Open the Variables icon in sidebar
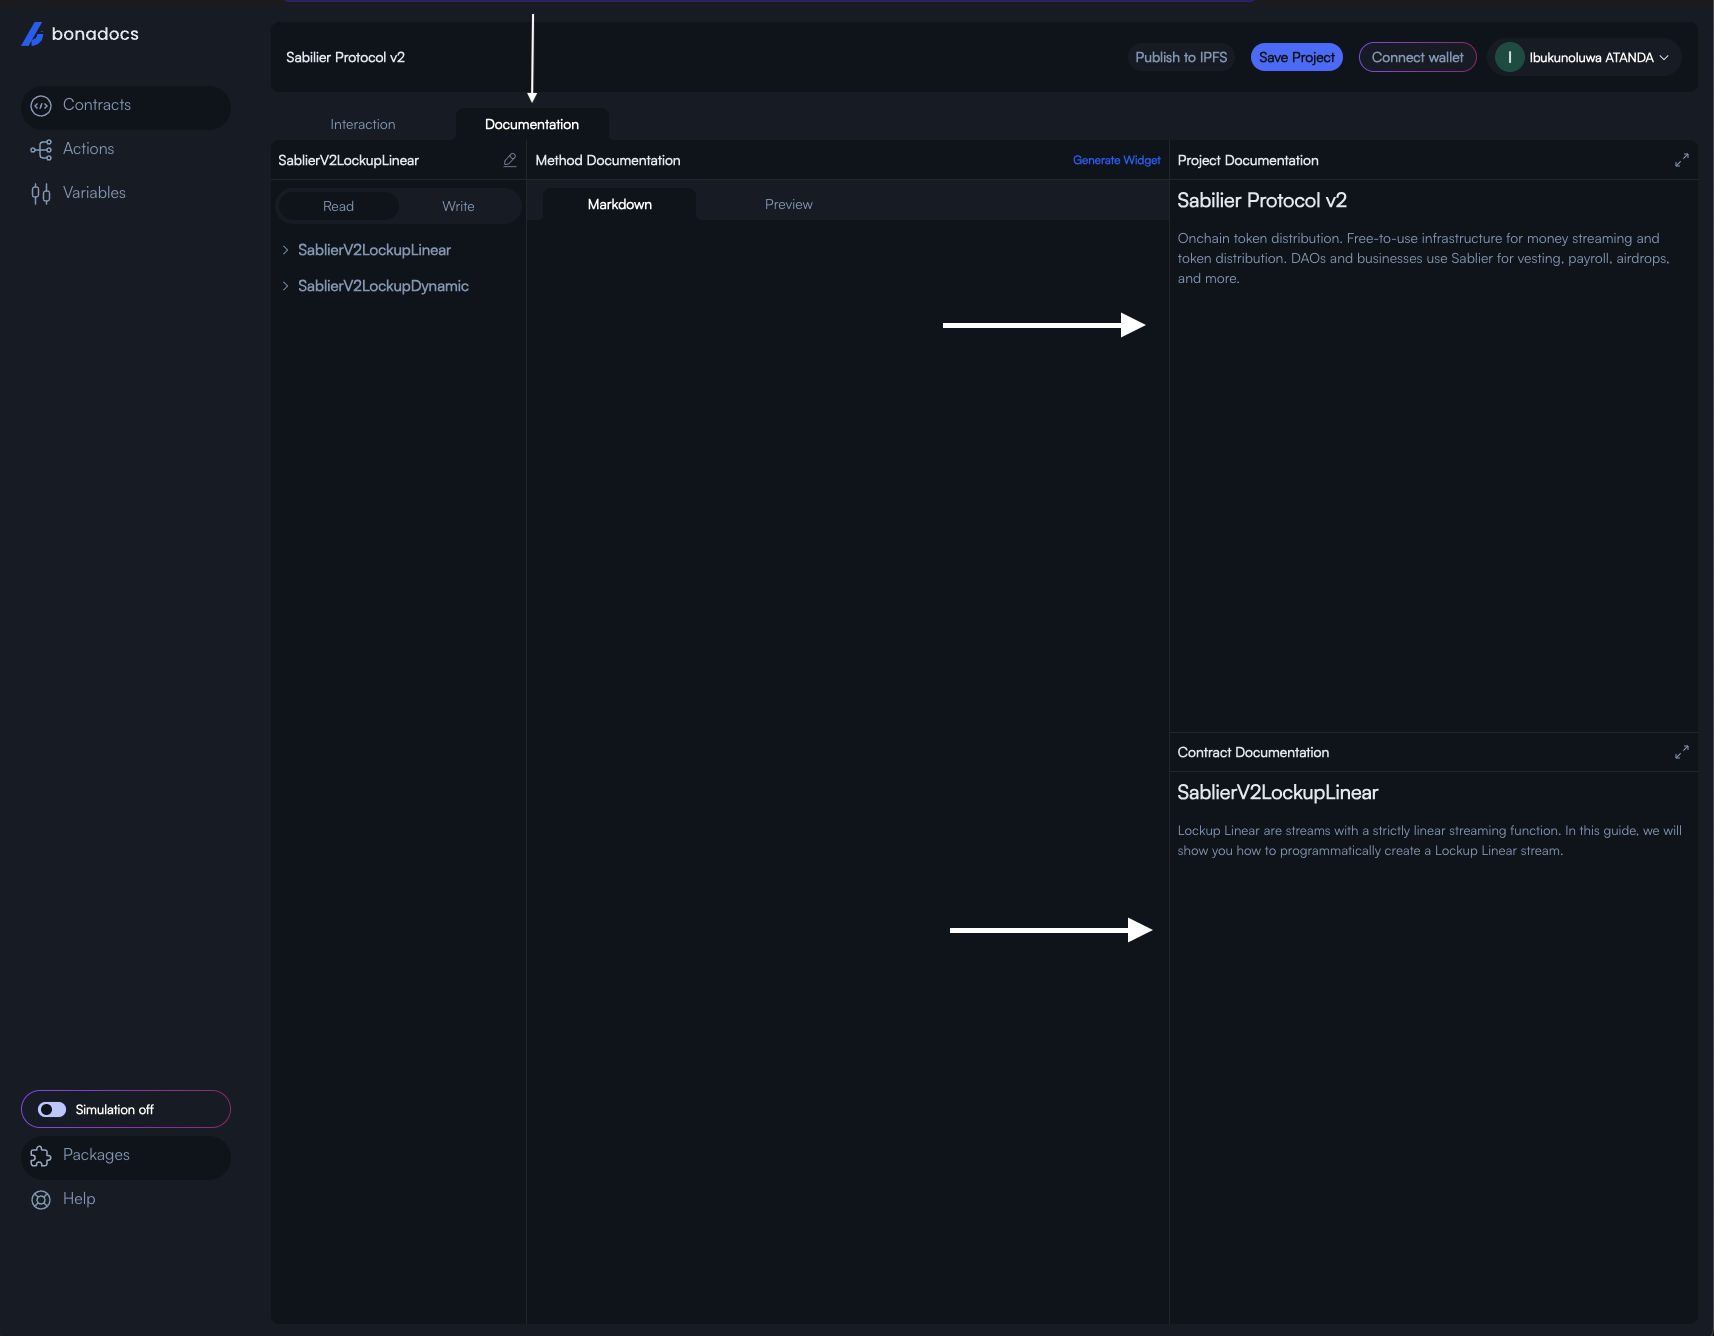The width and height of the screenshot is (1714, 1336). (x=41, y=194)
